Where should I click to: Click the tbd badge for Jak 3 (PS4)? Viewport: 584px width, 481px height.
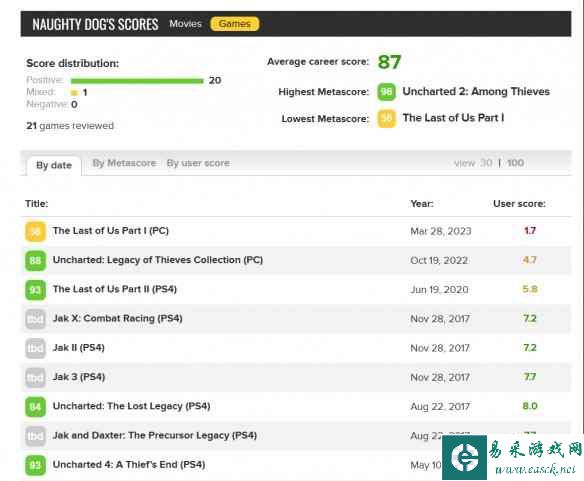(35, 377)
